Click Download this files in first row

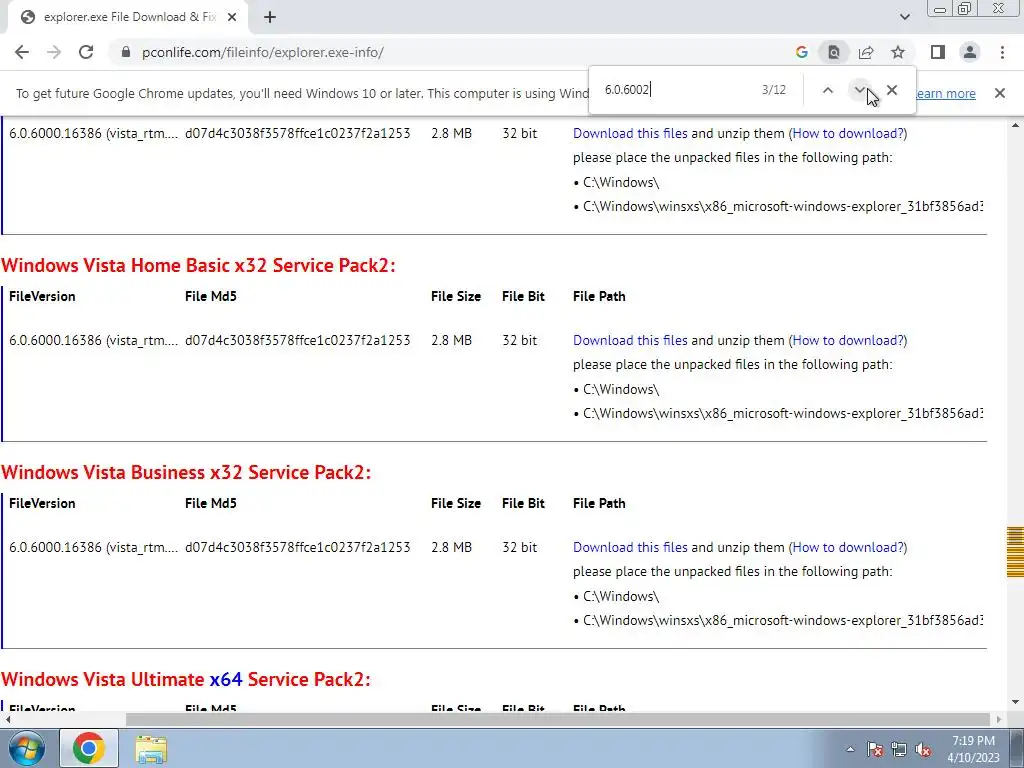(x=630, y=133)
